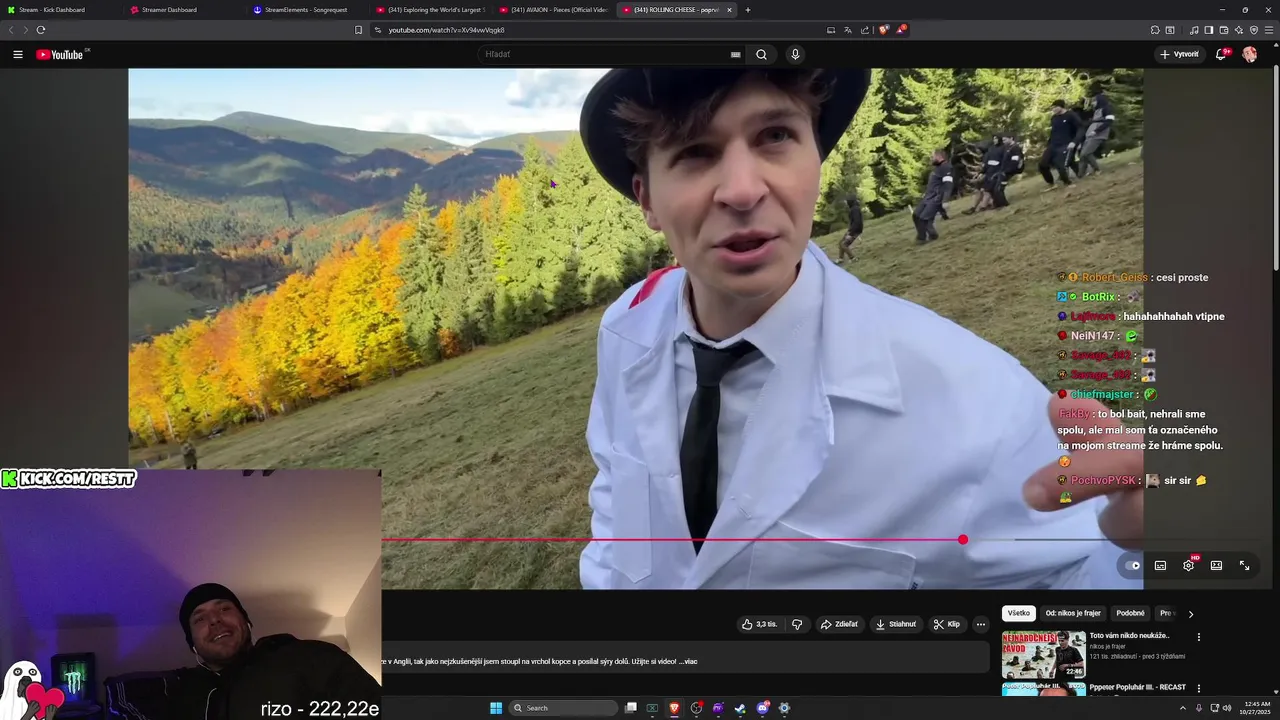Open browser main menu button

click(1269, 30)
